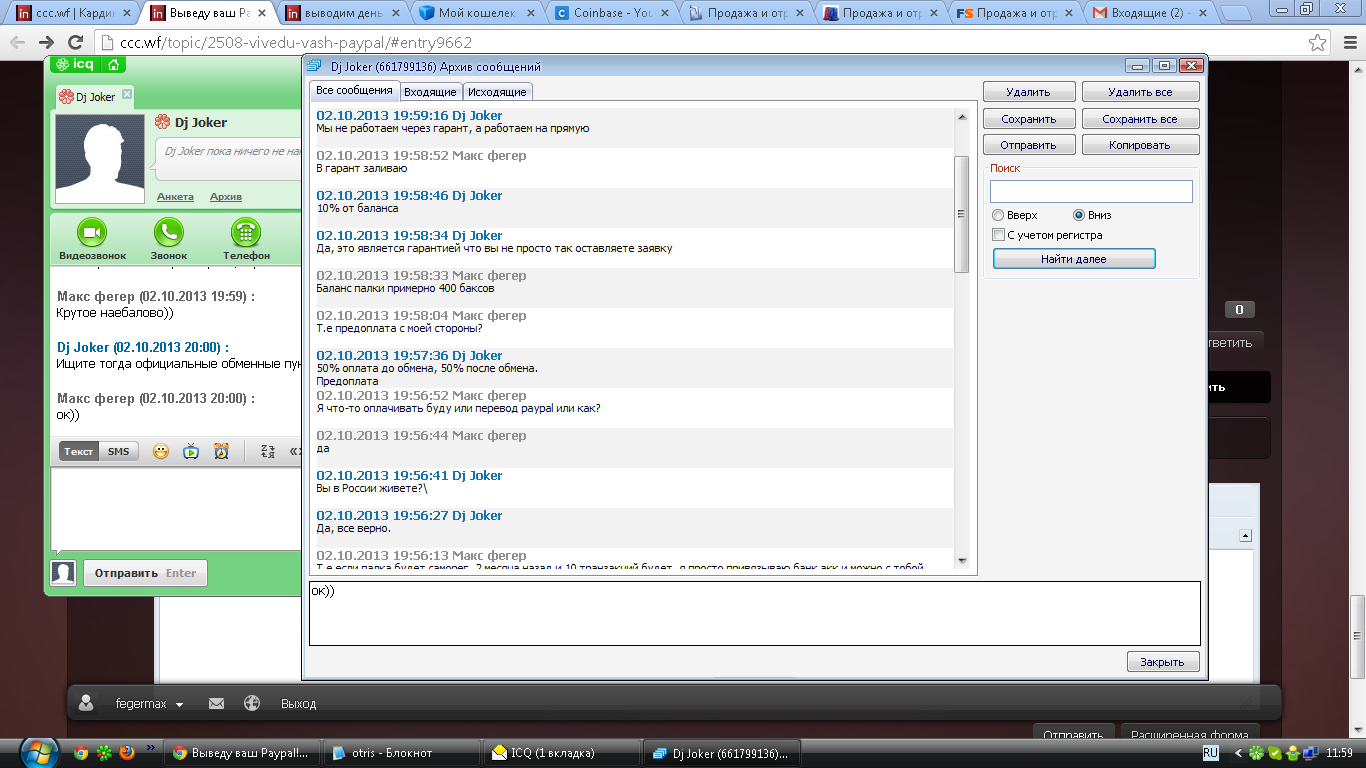Open the smiley emoticon picker
Screen dimensions: 1366x768
click(x=160, y=451)
